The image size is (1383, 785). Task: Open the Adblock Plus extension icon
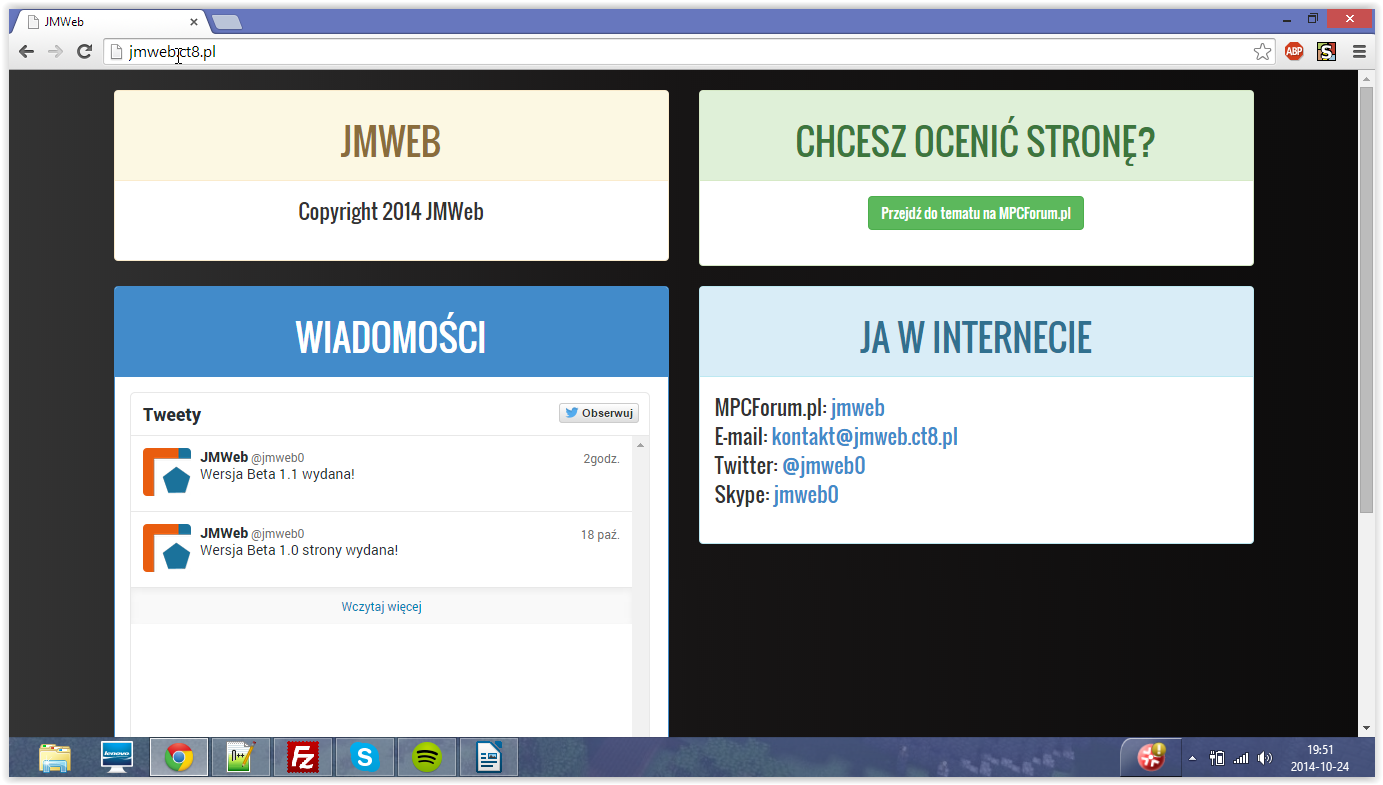[1294, 52]
